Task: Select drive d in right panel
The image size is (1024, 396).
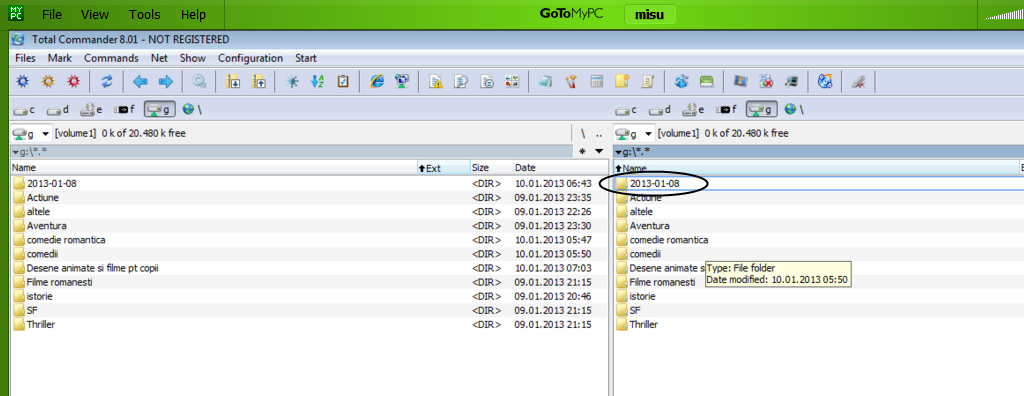Action: pos(660,110)
